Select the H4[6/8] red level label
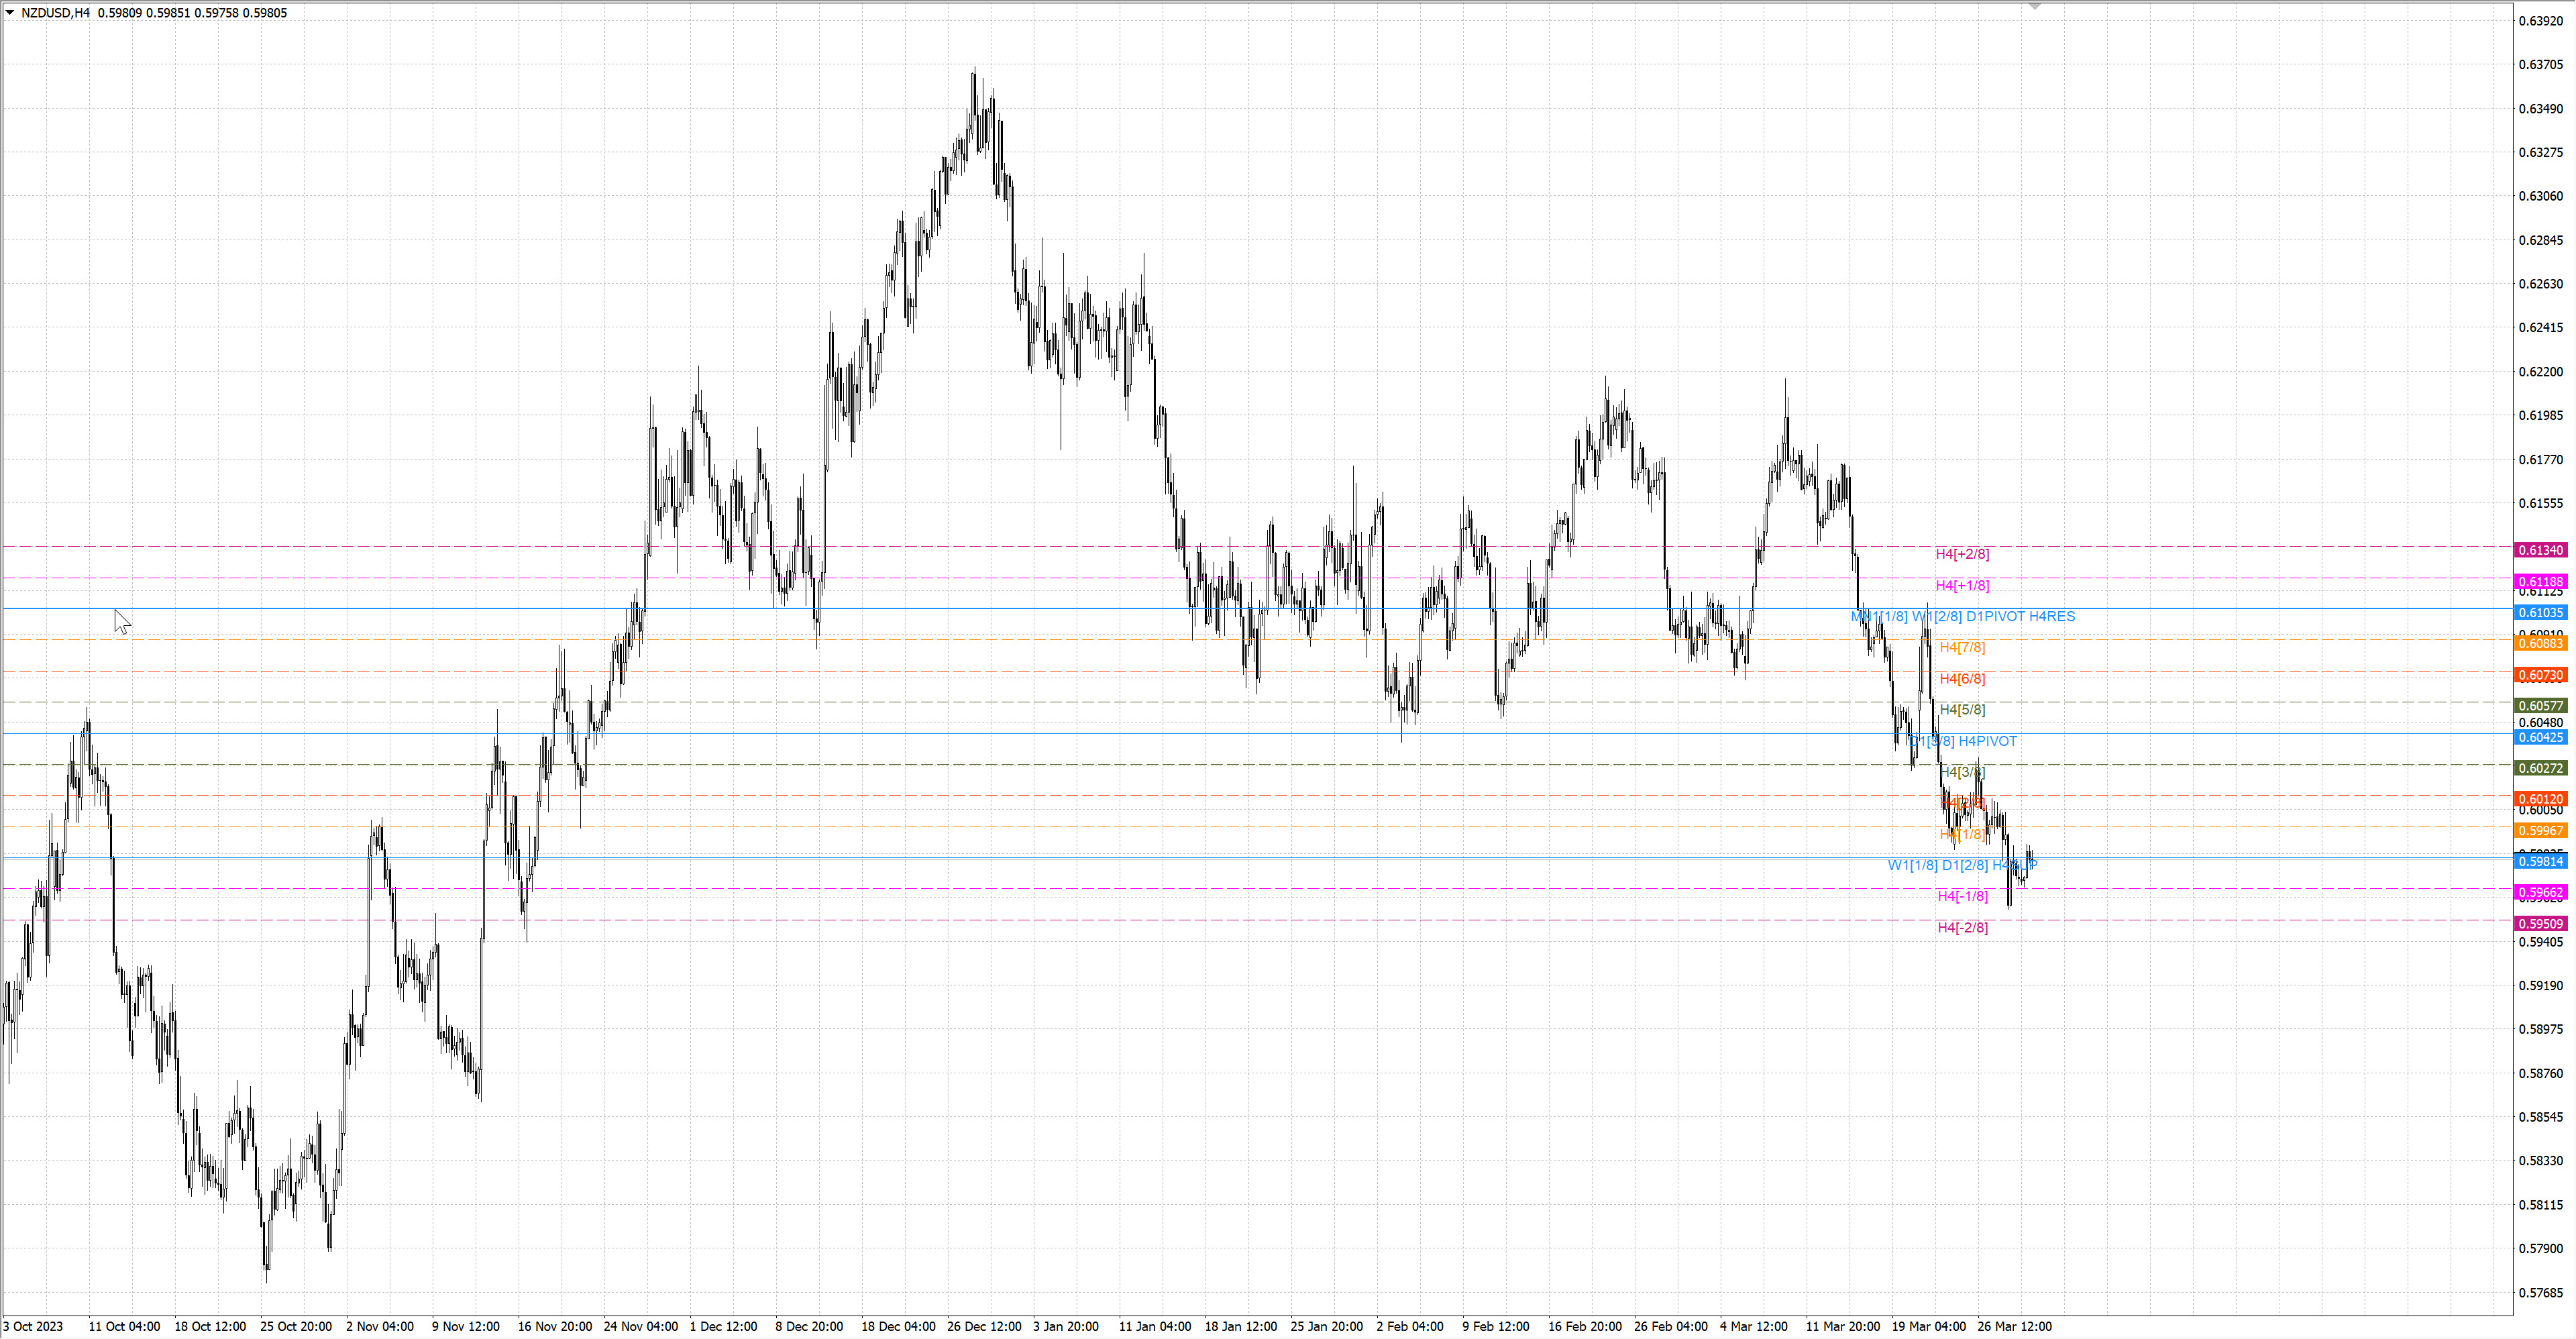Image resolution: width=2576 pixels, height=1339 pixels. click(x=1962, y=679)
